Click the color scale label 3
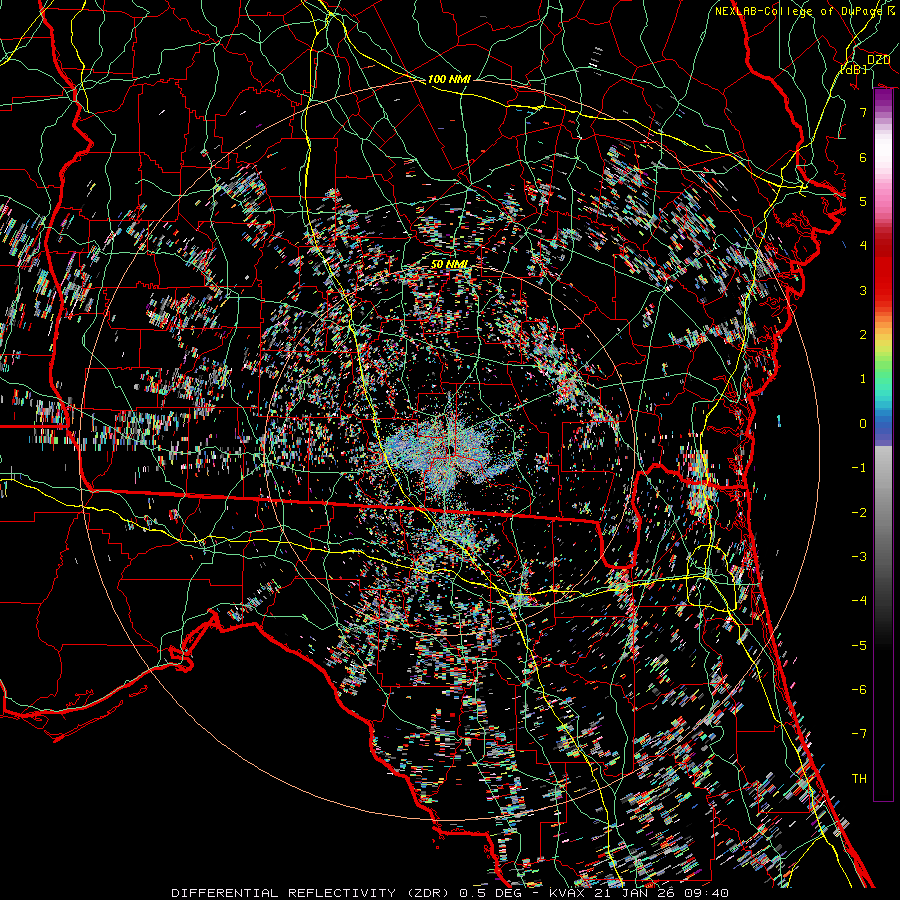 pos(863,290)
